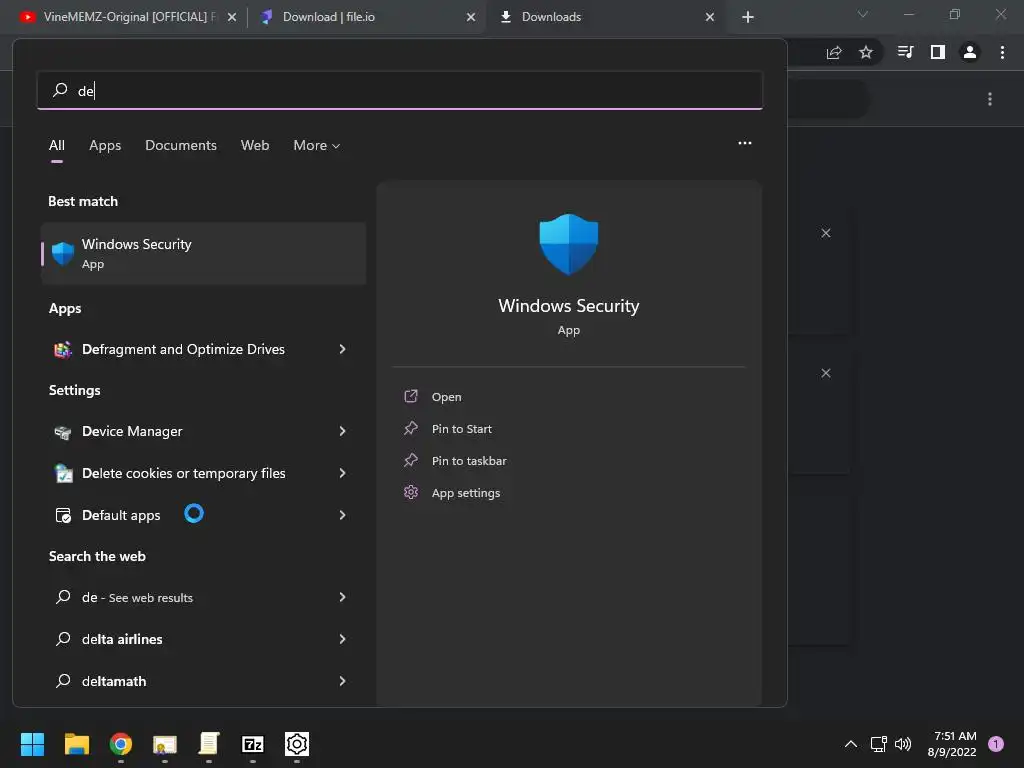1024x768 pixels.
Task: Open Chrome three-dot main menu
Action: tap(1002, 52)
